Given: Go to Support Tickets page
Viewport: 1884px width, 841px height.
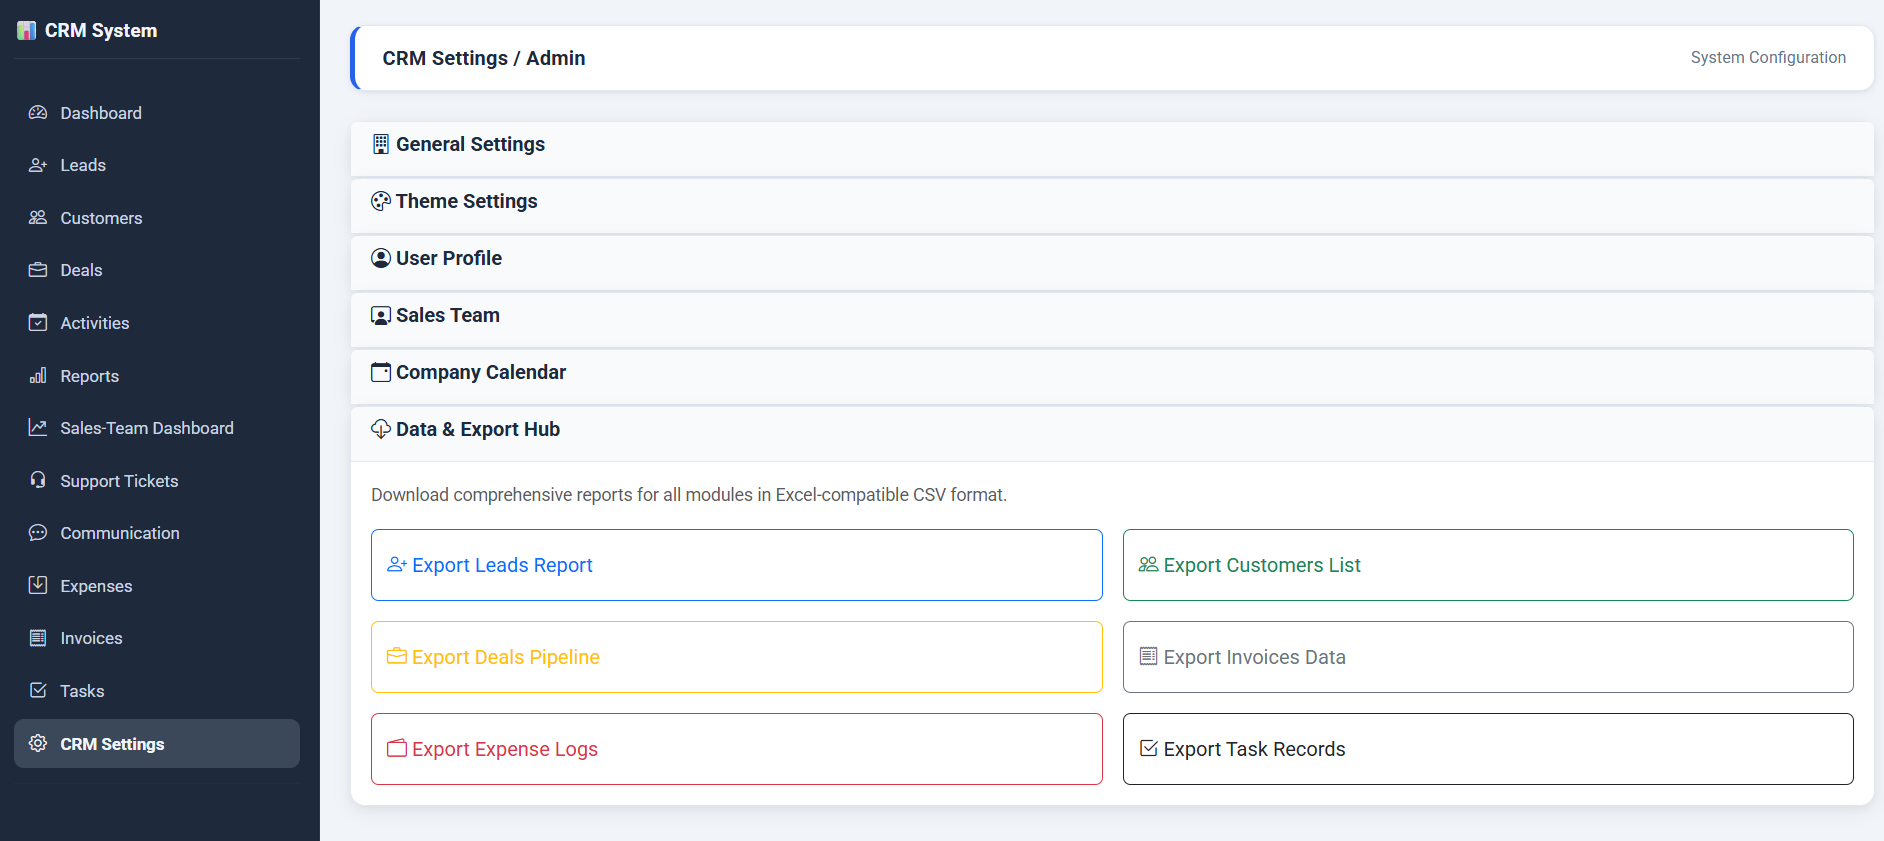Looking at the screenshot, I should (x=157, y=481).
